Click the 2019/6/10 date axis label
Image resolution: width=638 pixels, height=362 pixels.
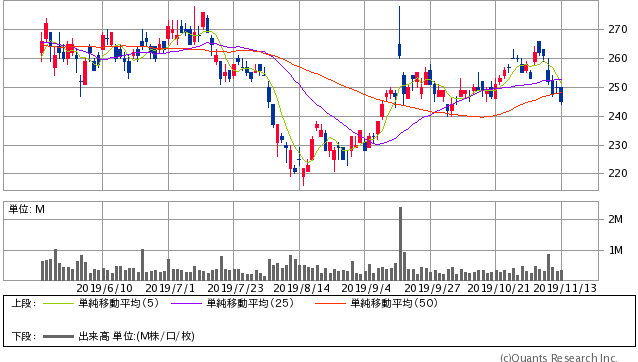pyautogui.click(x=105, y=288)
